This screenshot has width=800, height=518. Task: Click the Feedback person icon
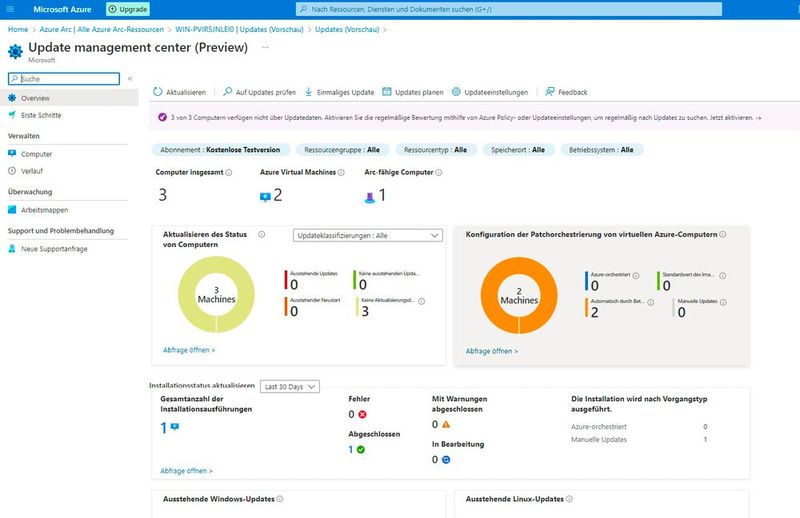pyautogui.click(x=549, y=92)
